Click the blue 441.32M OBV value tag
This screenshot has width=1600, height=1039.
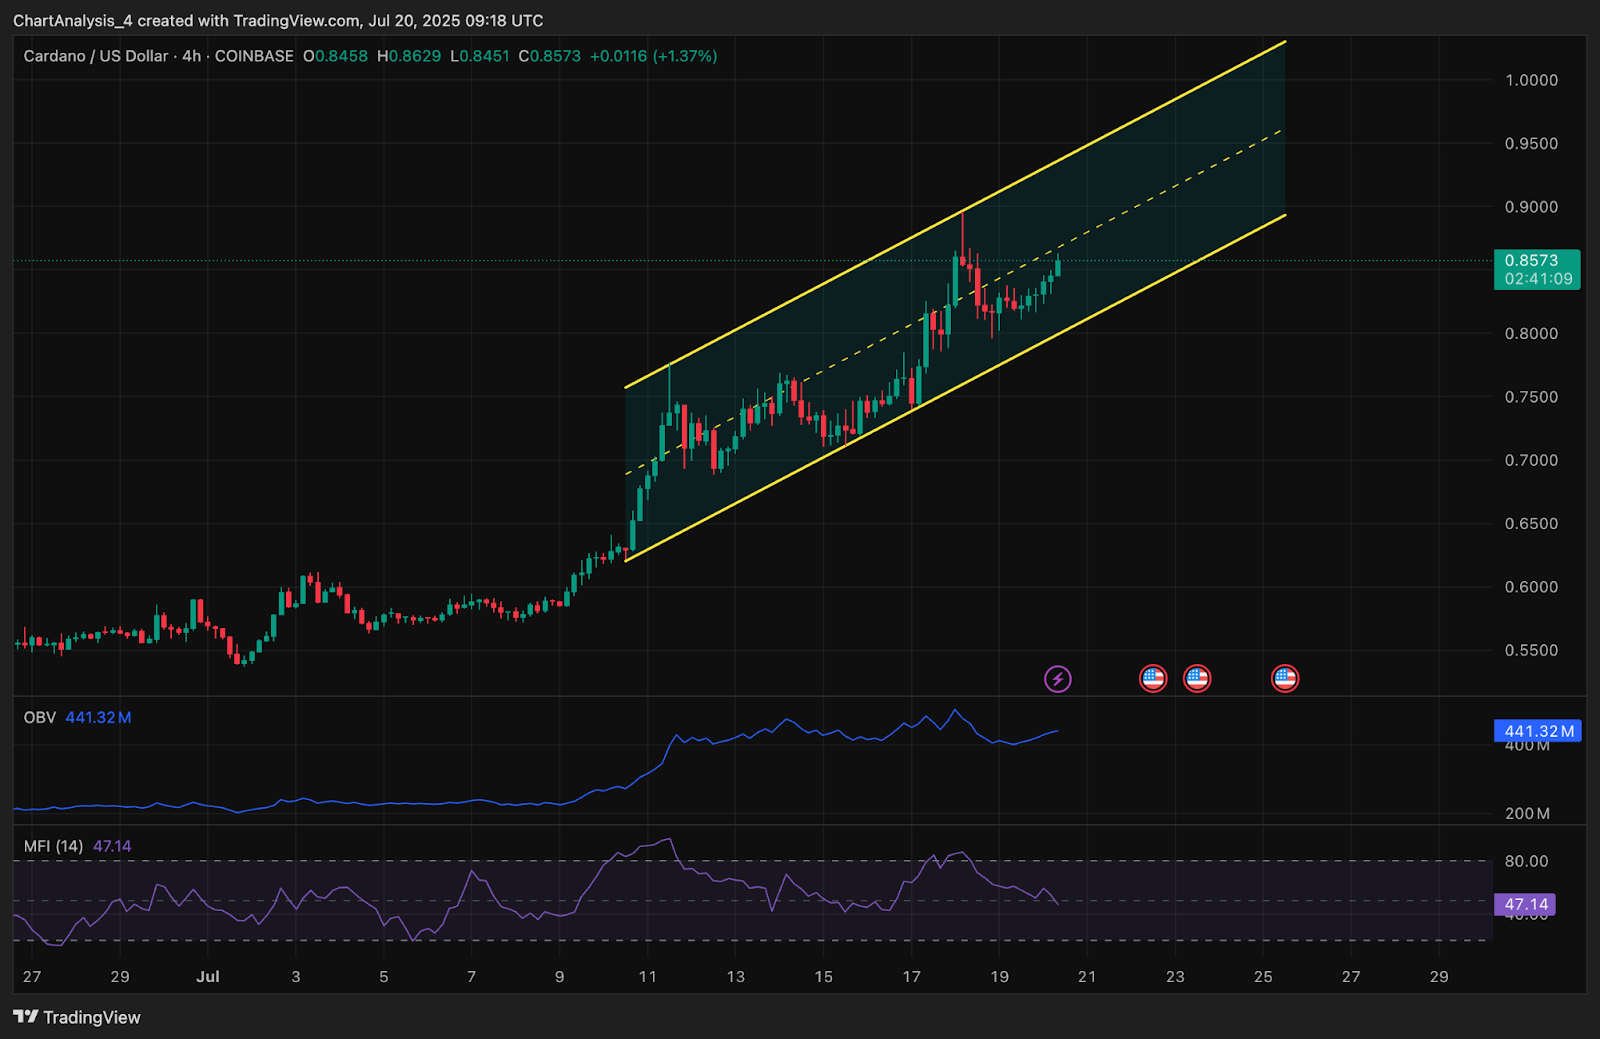[1538, 731]
